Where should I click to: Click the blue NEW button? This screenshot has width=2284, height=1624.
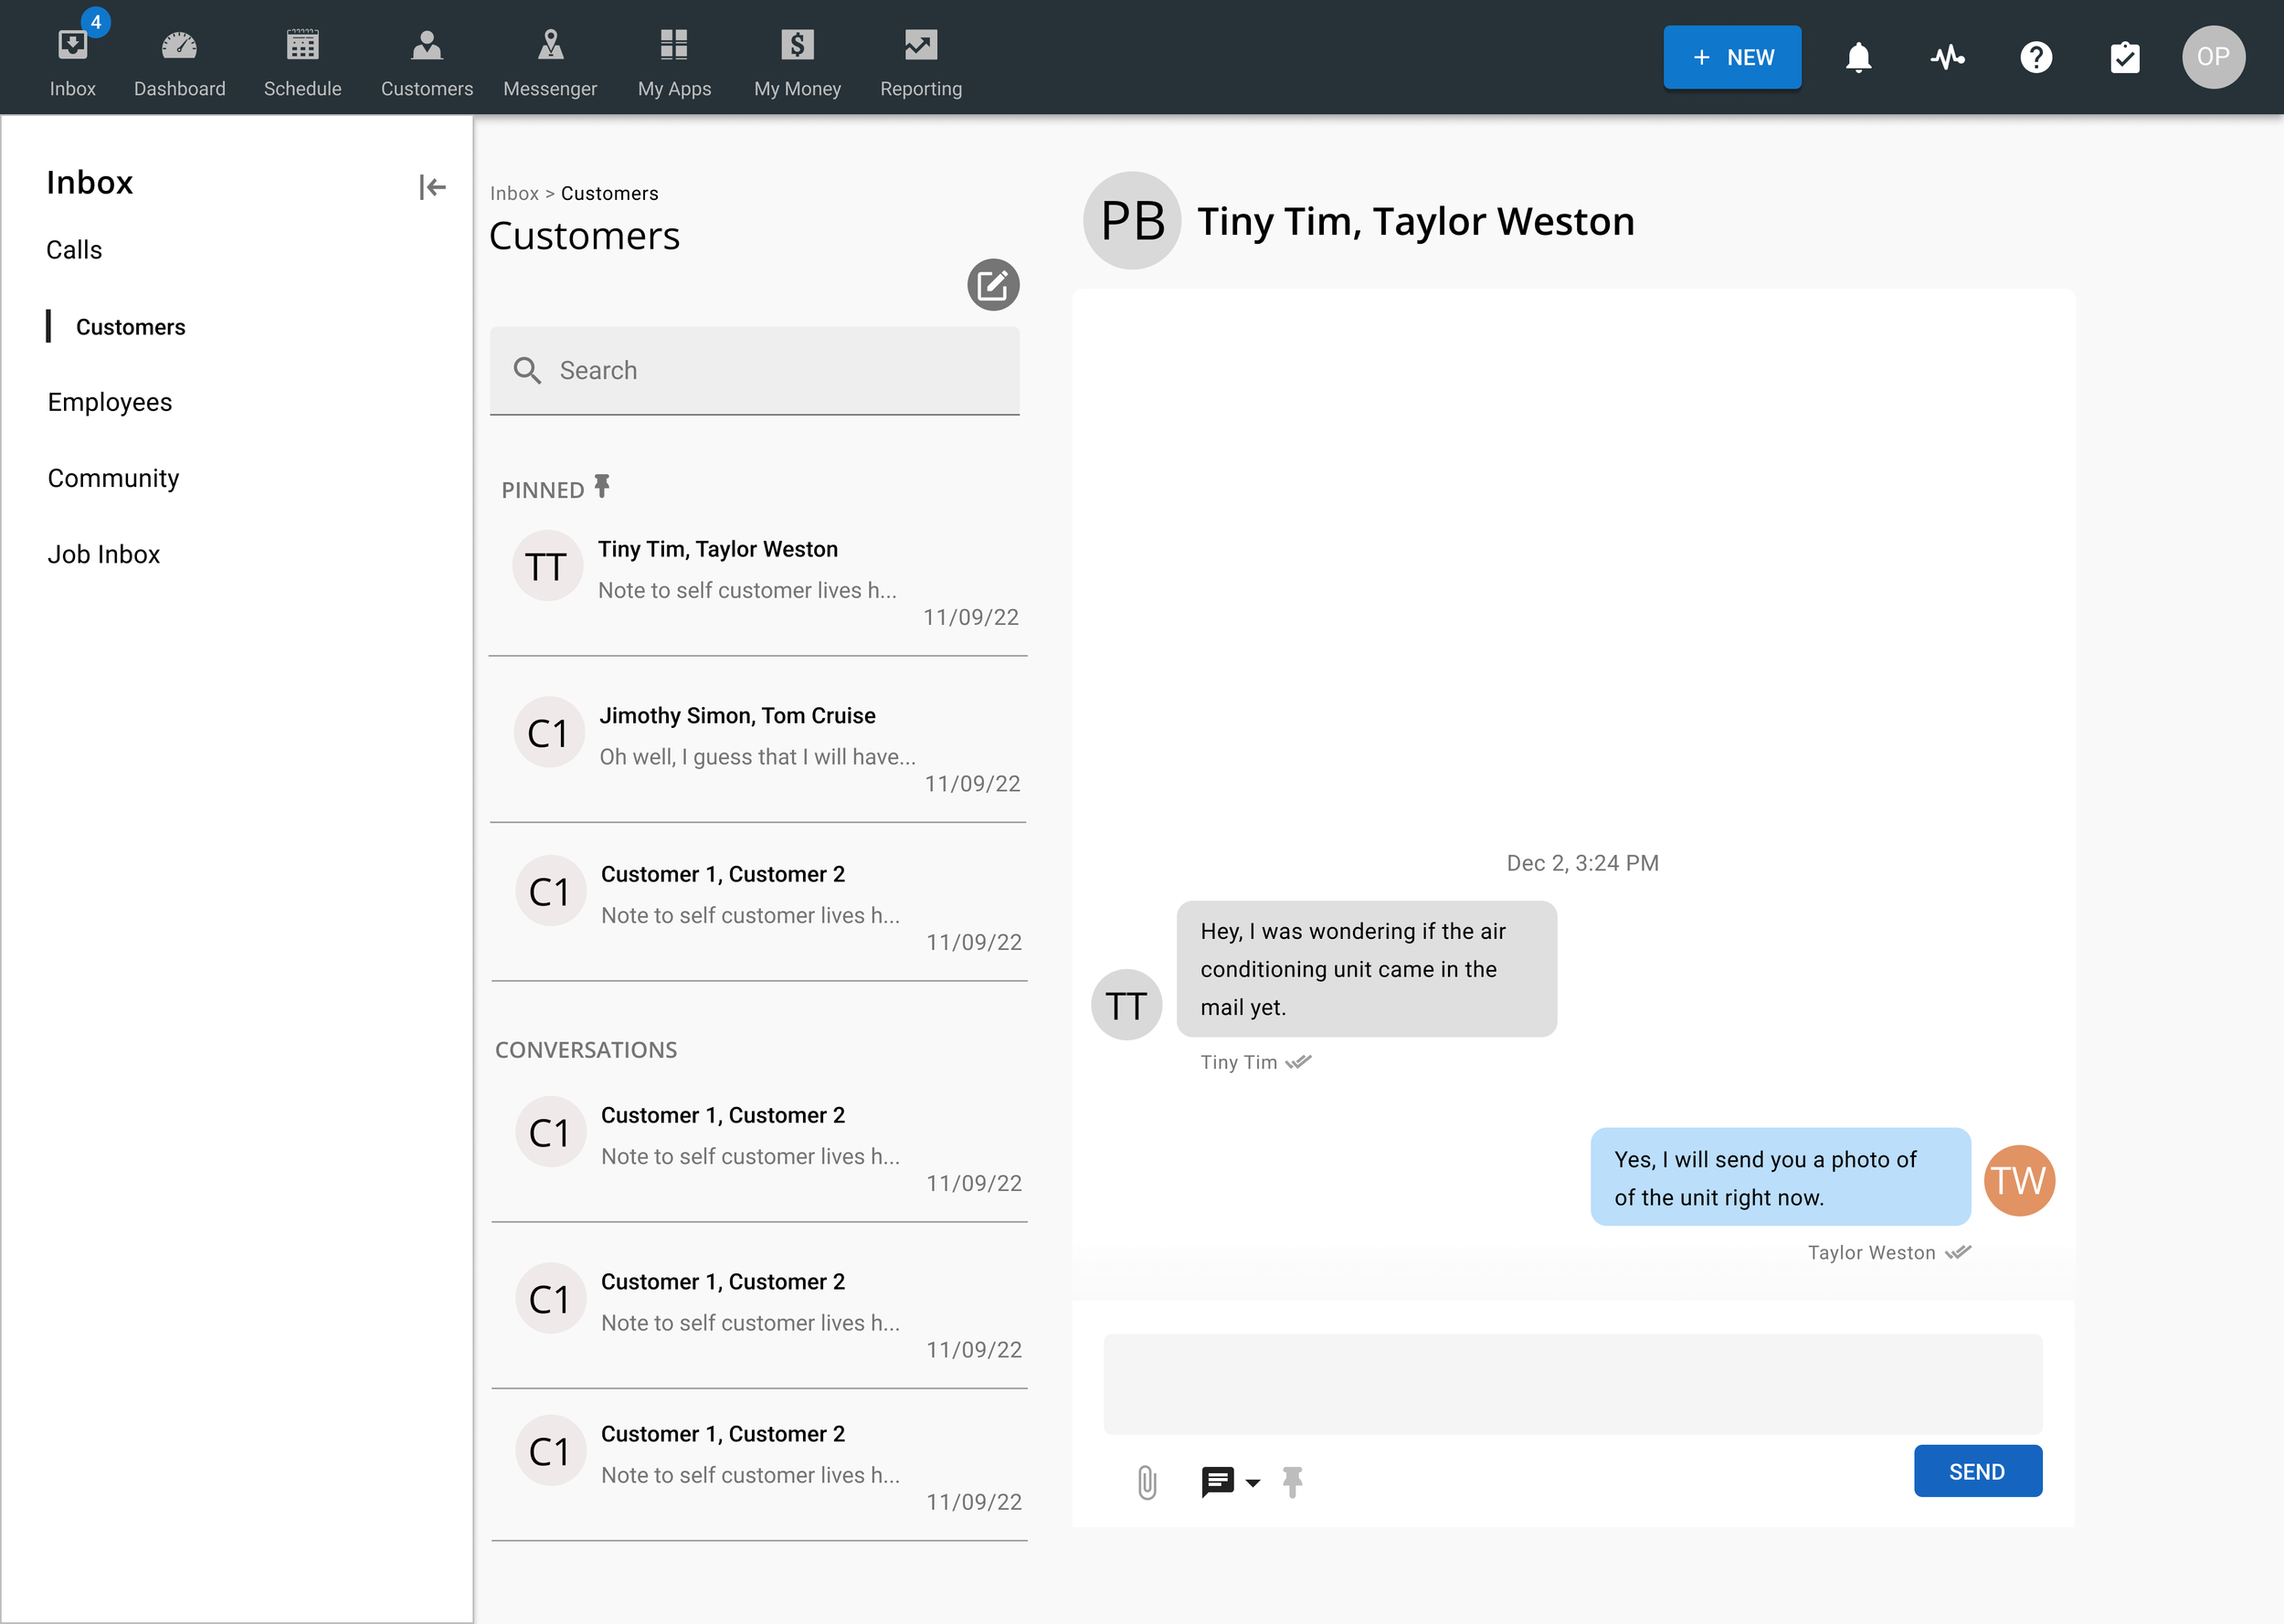[x=1732, y=58]
